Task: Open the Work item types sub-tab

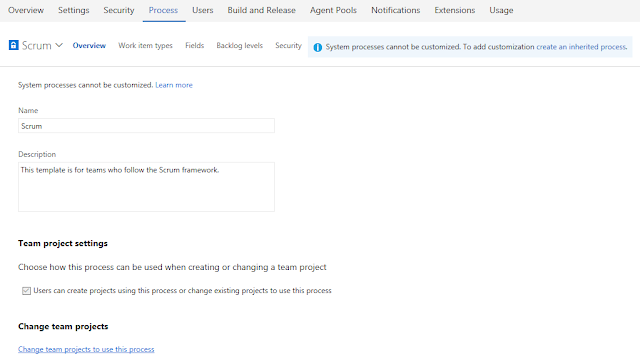Action: (x=145, y=45)
